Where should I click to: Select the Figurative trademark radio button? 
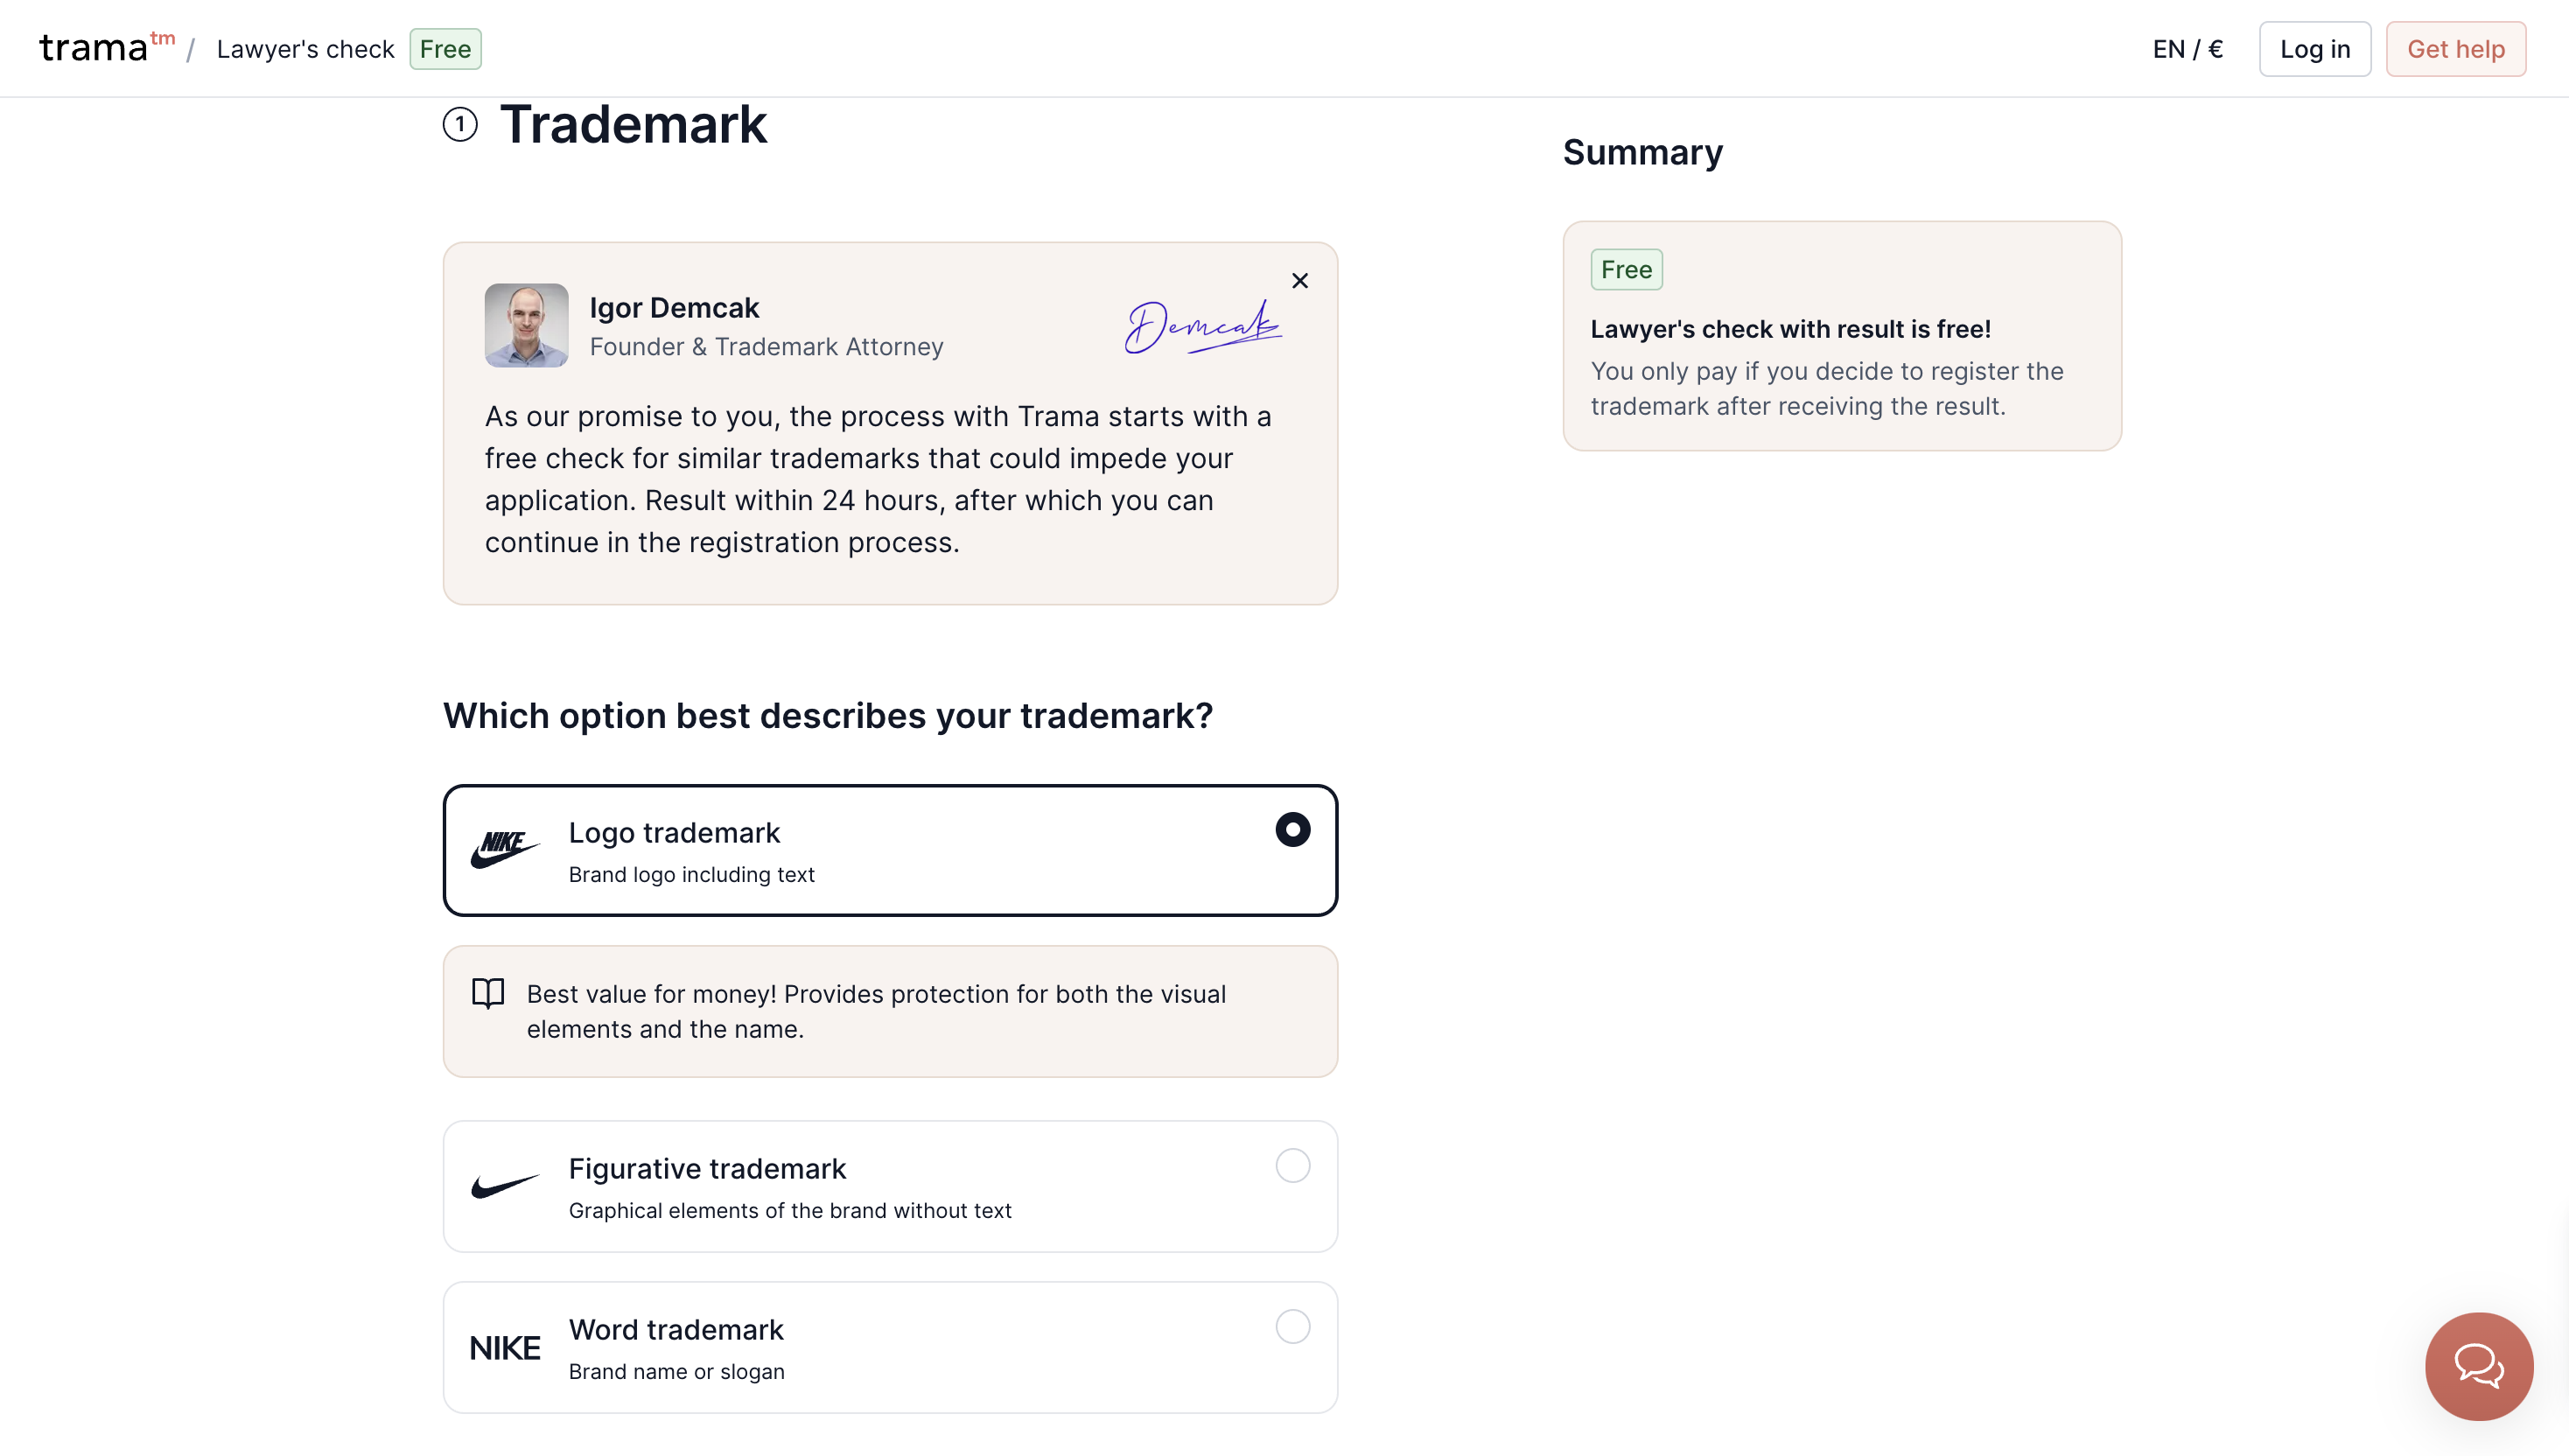(x=1293, y=1166)
